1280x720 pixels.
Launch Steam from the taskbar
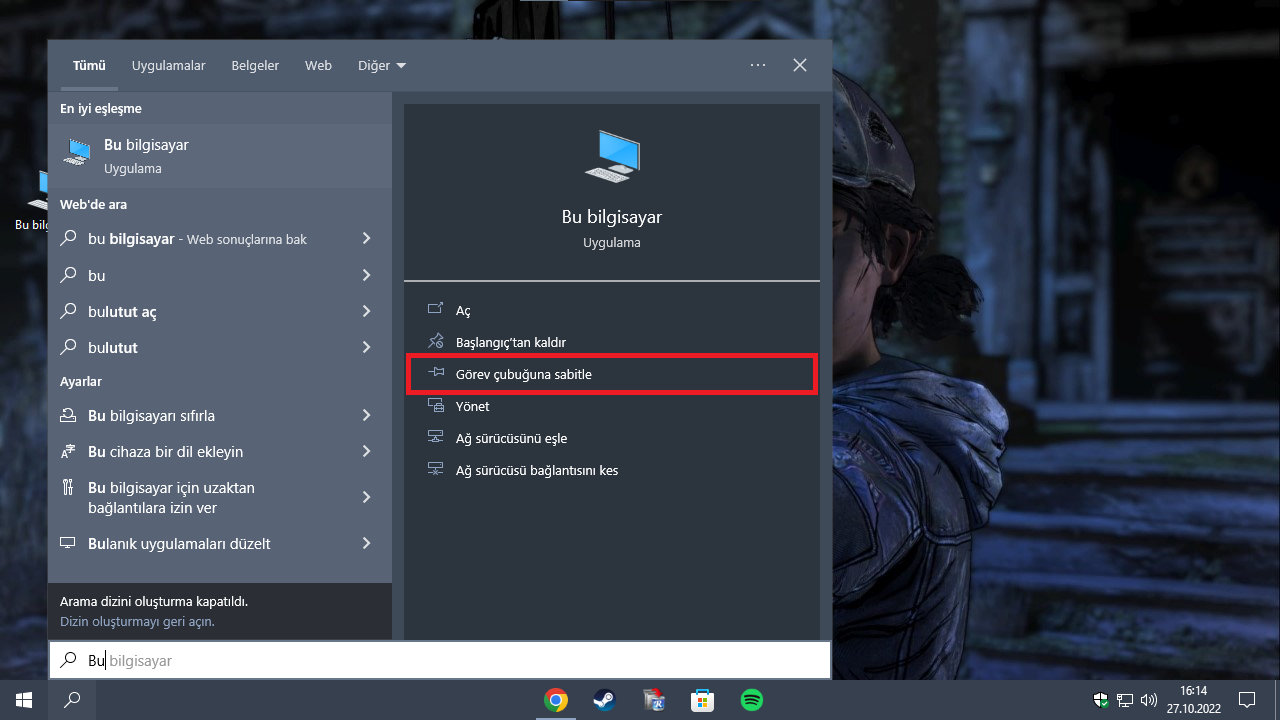605,700
